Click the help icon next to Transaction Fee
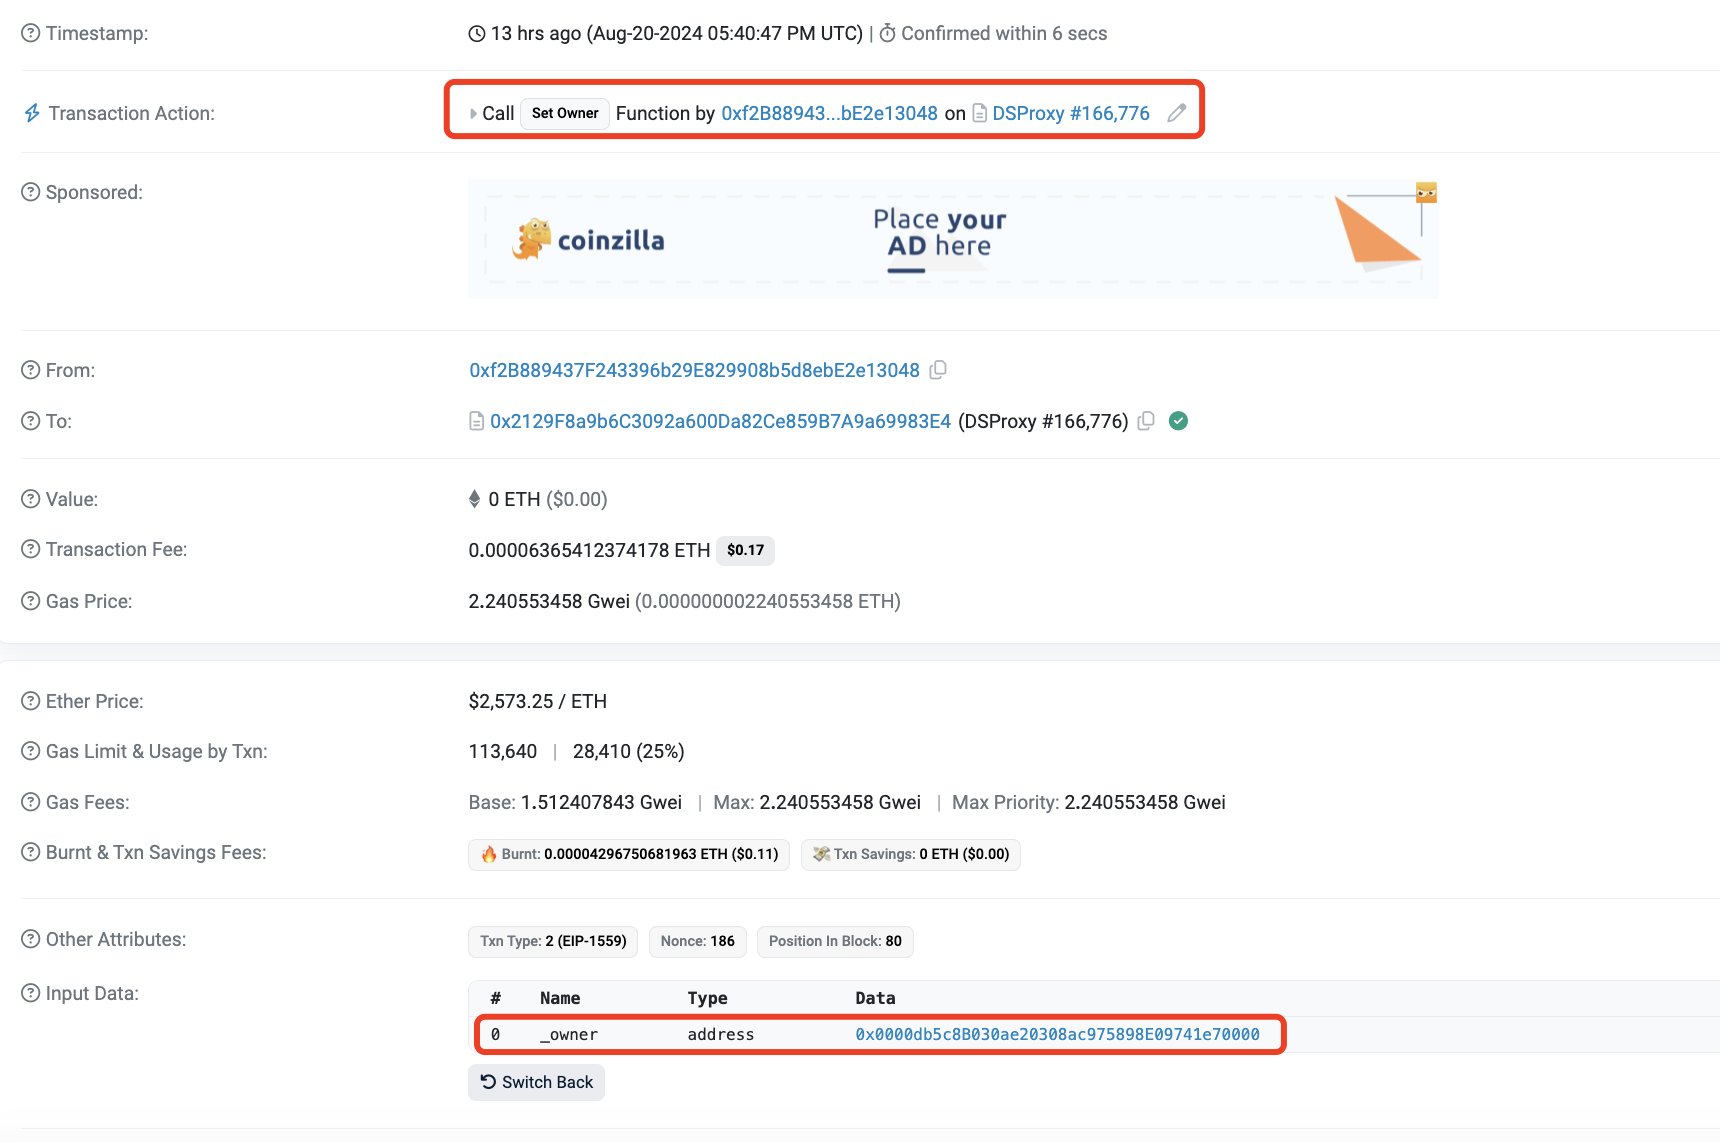 point(31,549)
